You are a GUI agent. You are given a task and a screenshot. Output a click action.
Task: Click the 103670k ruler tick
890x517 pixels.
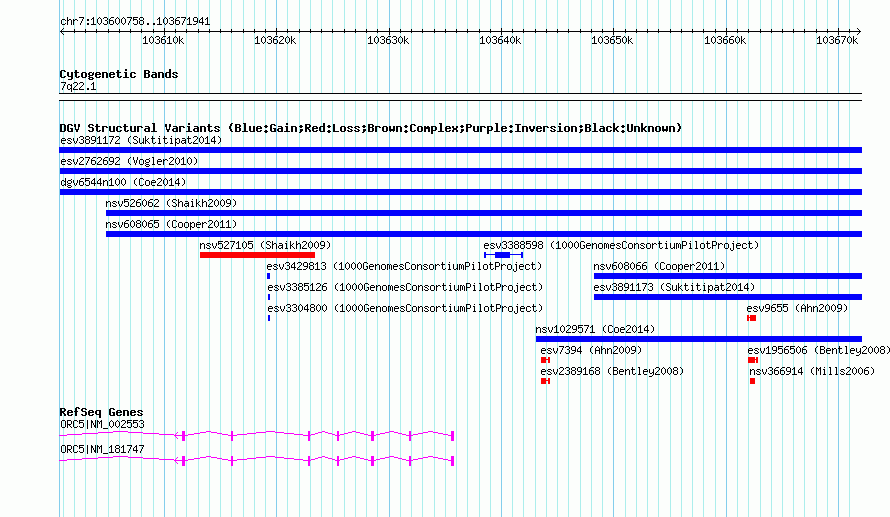click(837, 40)
